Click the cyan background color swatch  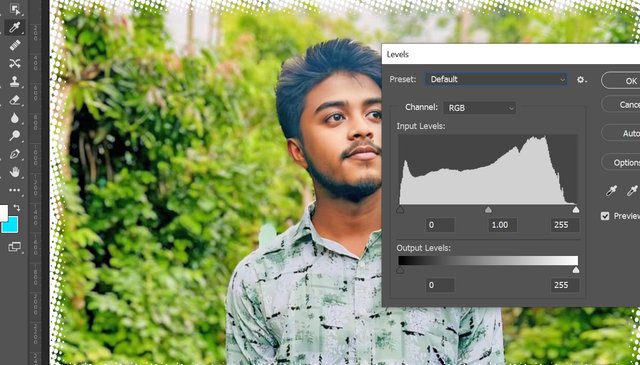click(x=9, y=225)
